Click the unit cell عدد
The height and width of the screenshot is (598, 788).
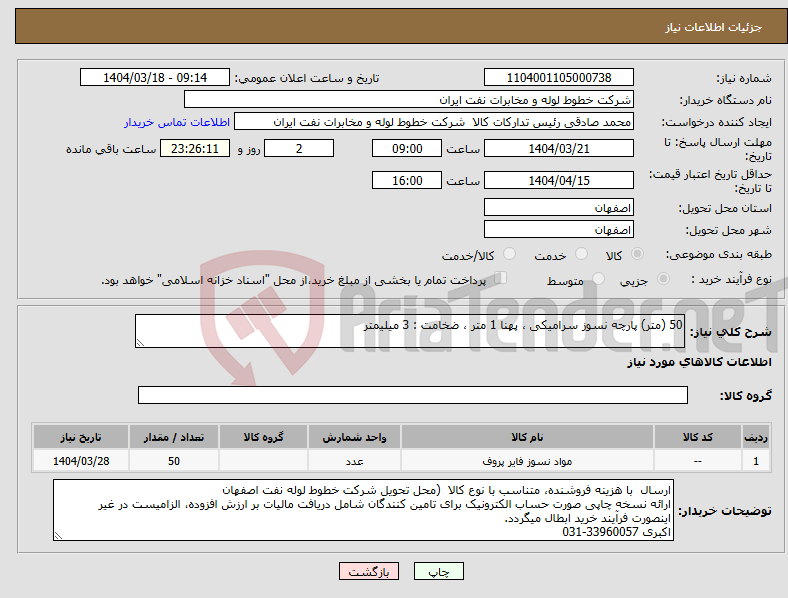pyautogui.click(x=354, y=461)
